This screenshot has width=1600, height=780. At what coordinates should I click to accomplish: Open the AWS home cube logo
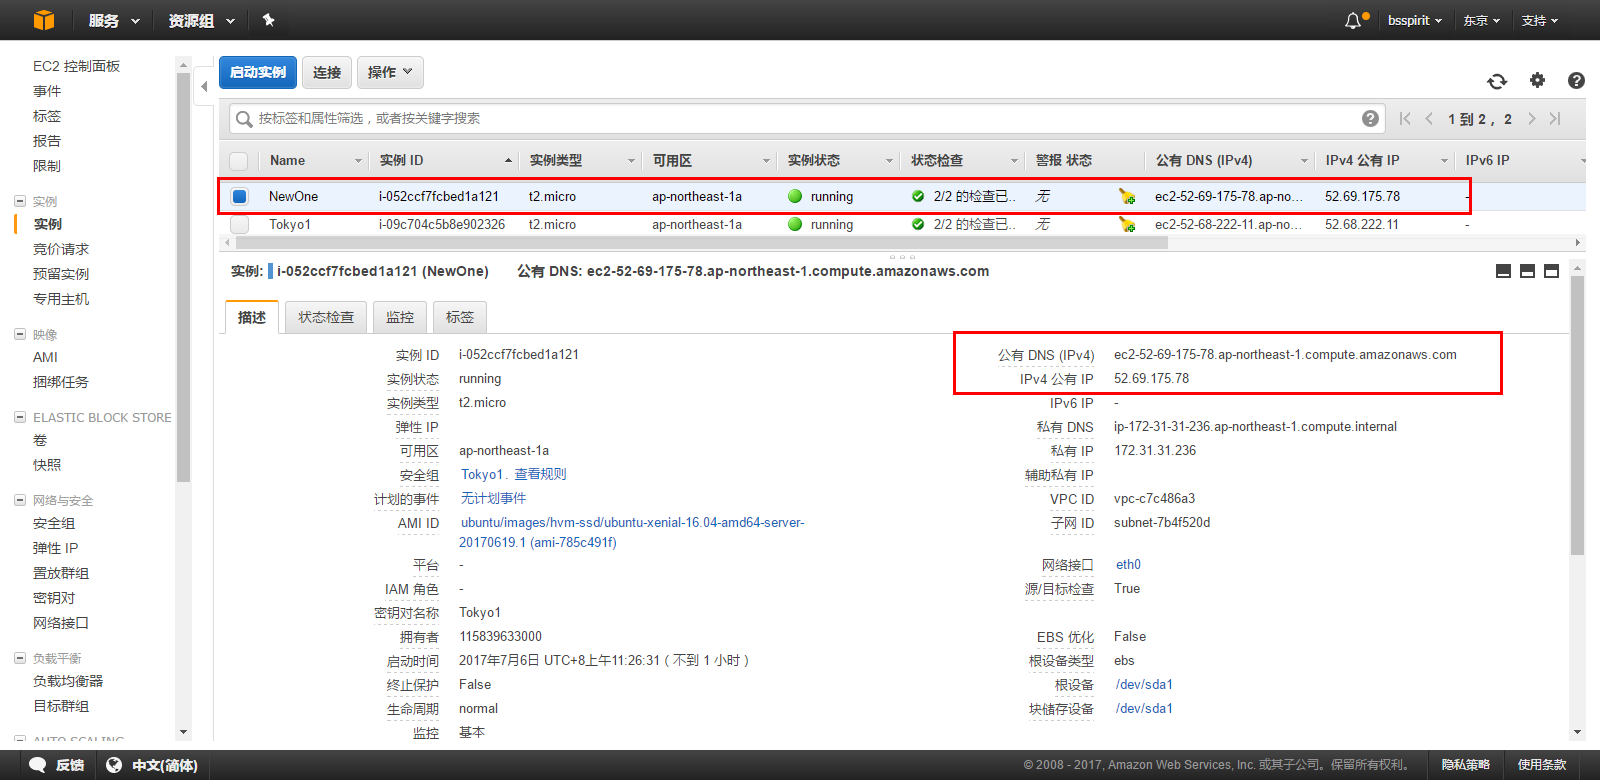[x=44, y=20]
